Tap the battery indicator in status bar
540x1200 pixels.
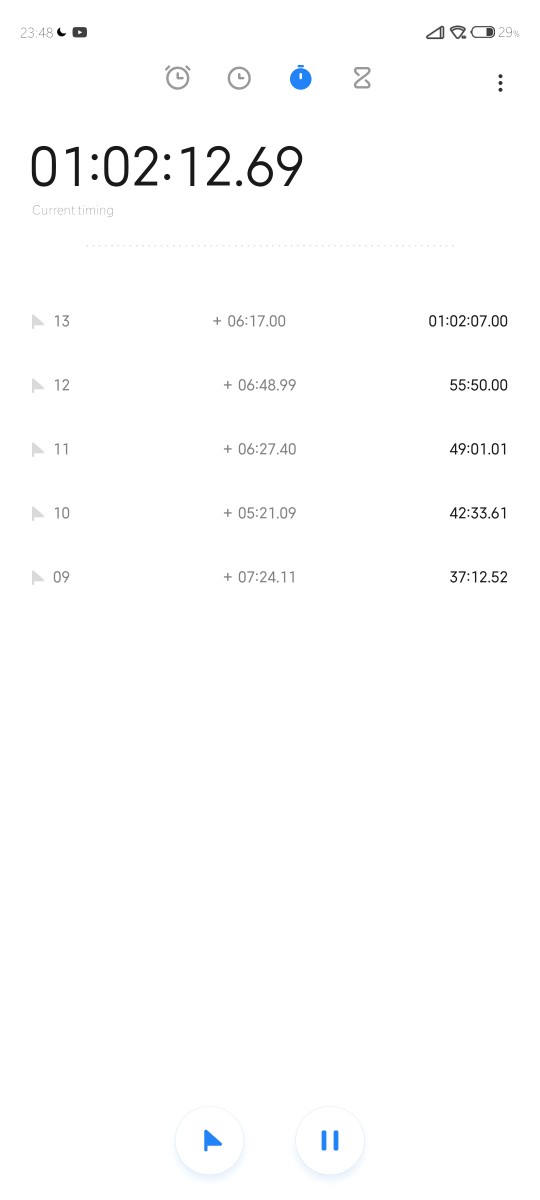(483, 32)
